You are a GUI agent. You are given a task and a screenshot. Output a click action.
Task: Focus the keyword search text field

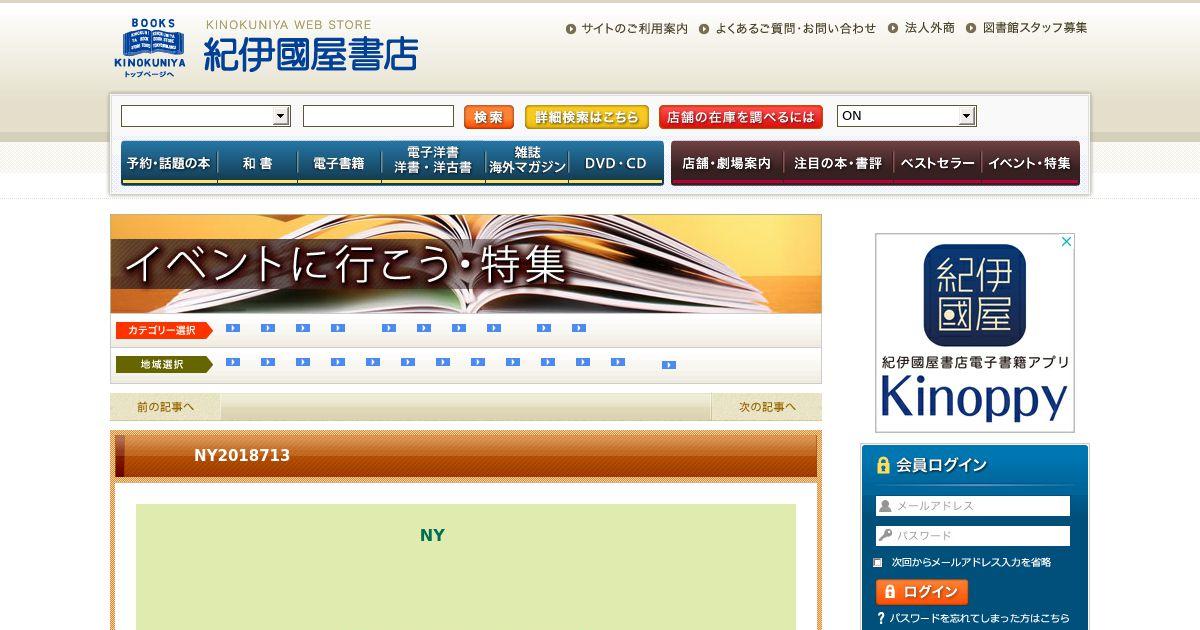(x=378, y=116)
